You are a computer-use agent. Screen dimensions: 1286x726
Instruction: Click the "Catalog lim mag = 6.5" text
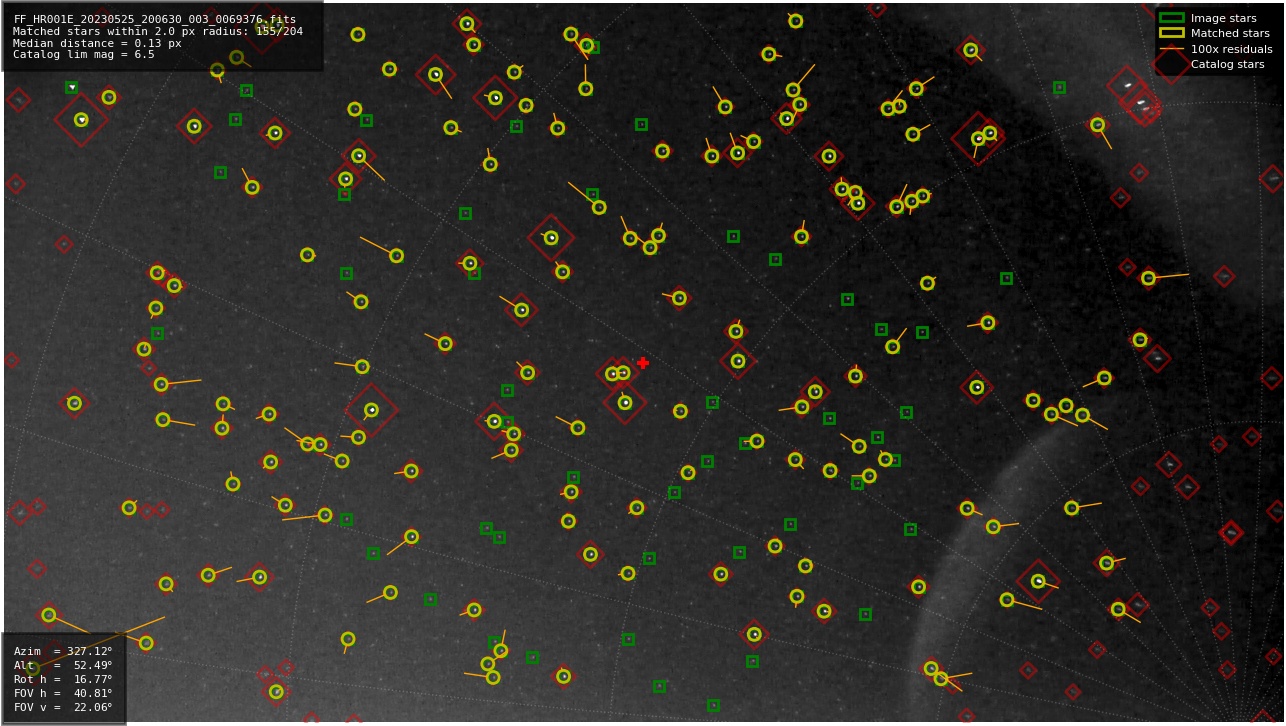(84, 55)
